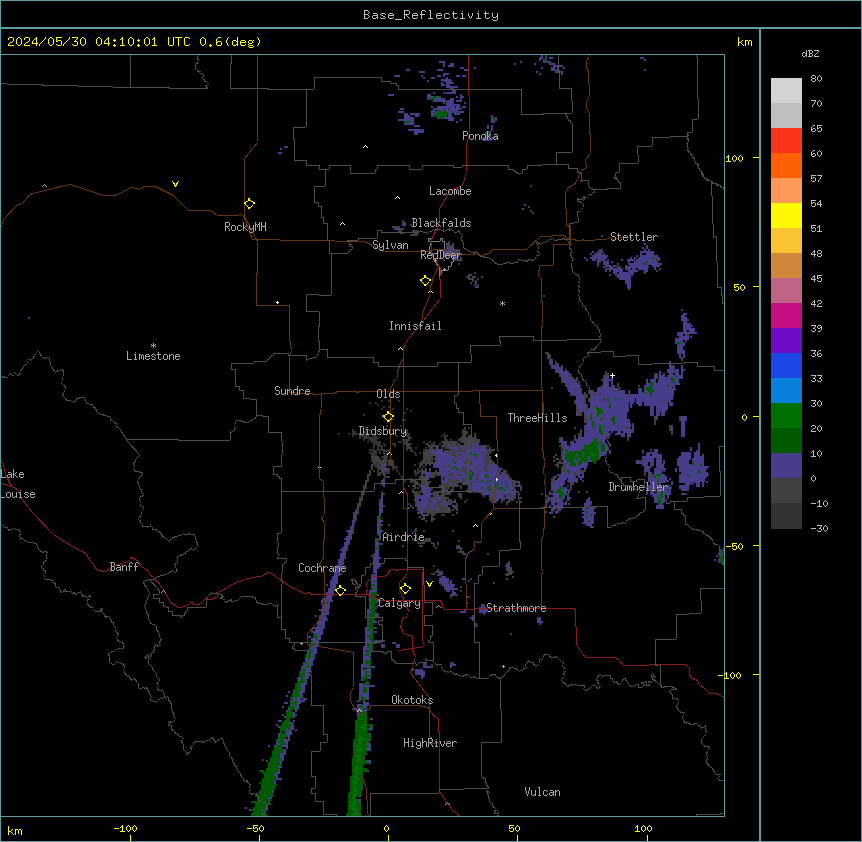Click the Stettler city label
This screenshot has height=842, width=862.
point(634,236)
